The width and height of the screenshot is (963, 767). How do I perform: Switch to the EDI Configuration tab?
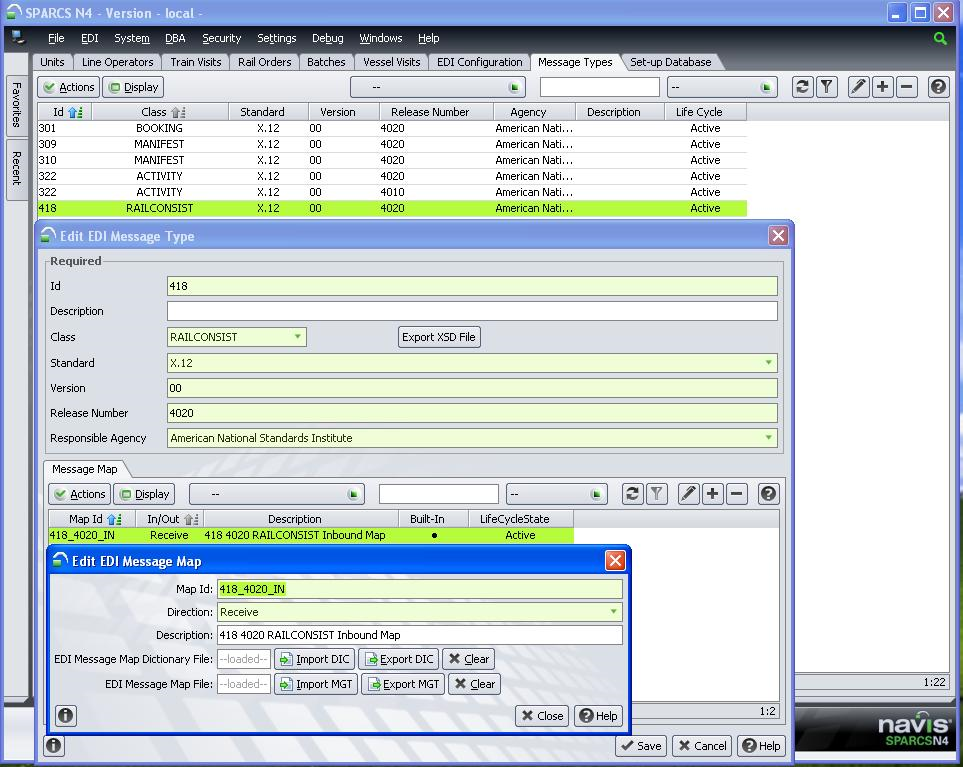[x=480, y=62]
